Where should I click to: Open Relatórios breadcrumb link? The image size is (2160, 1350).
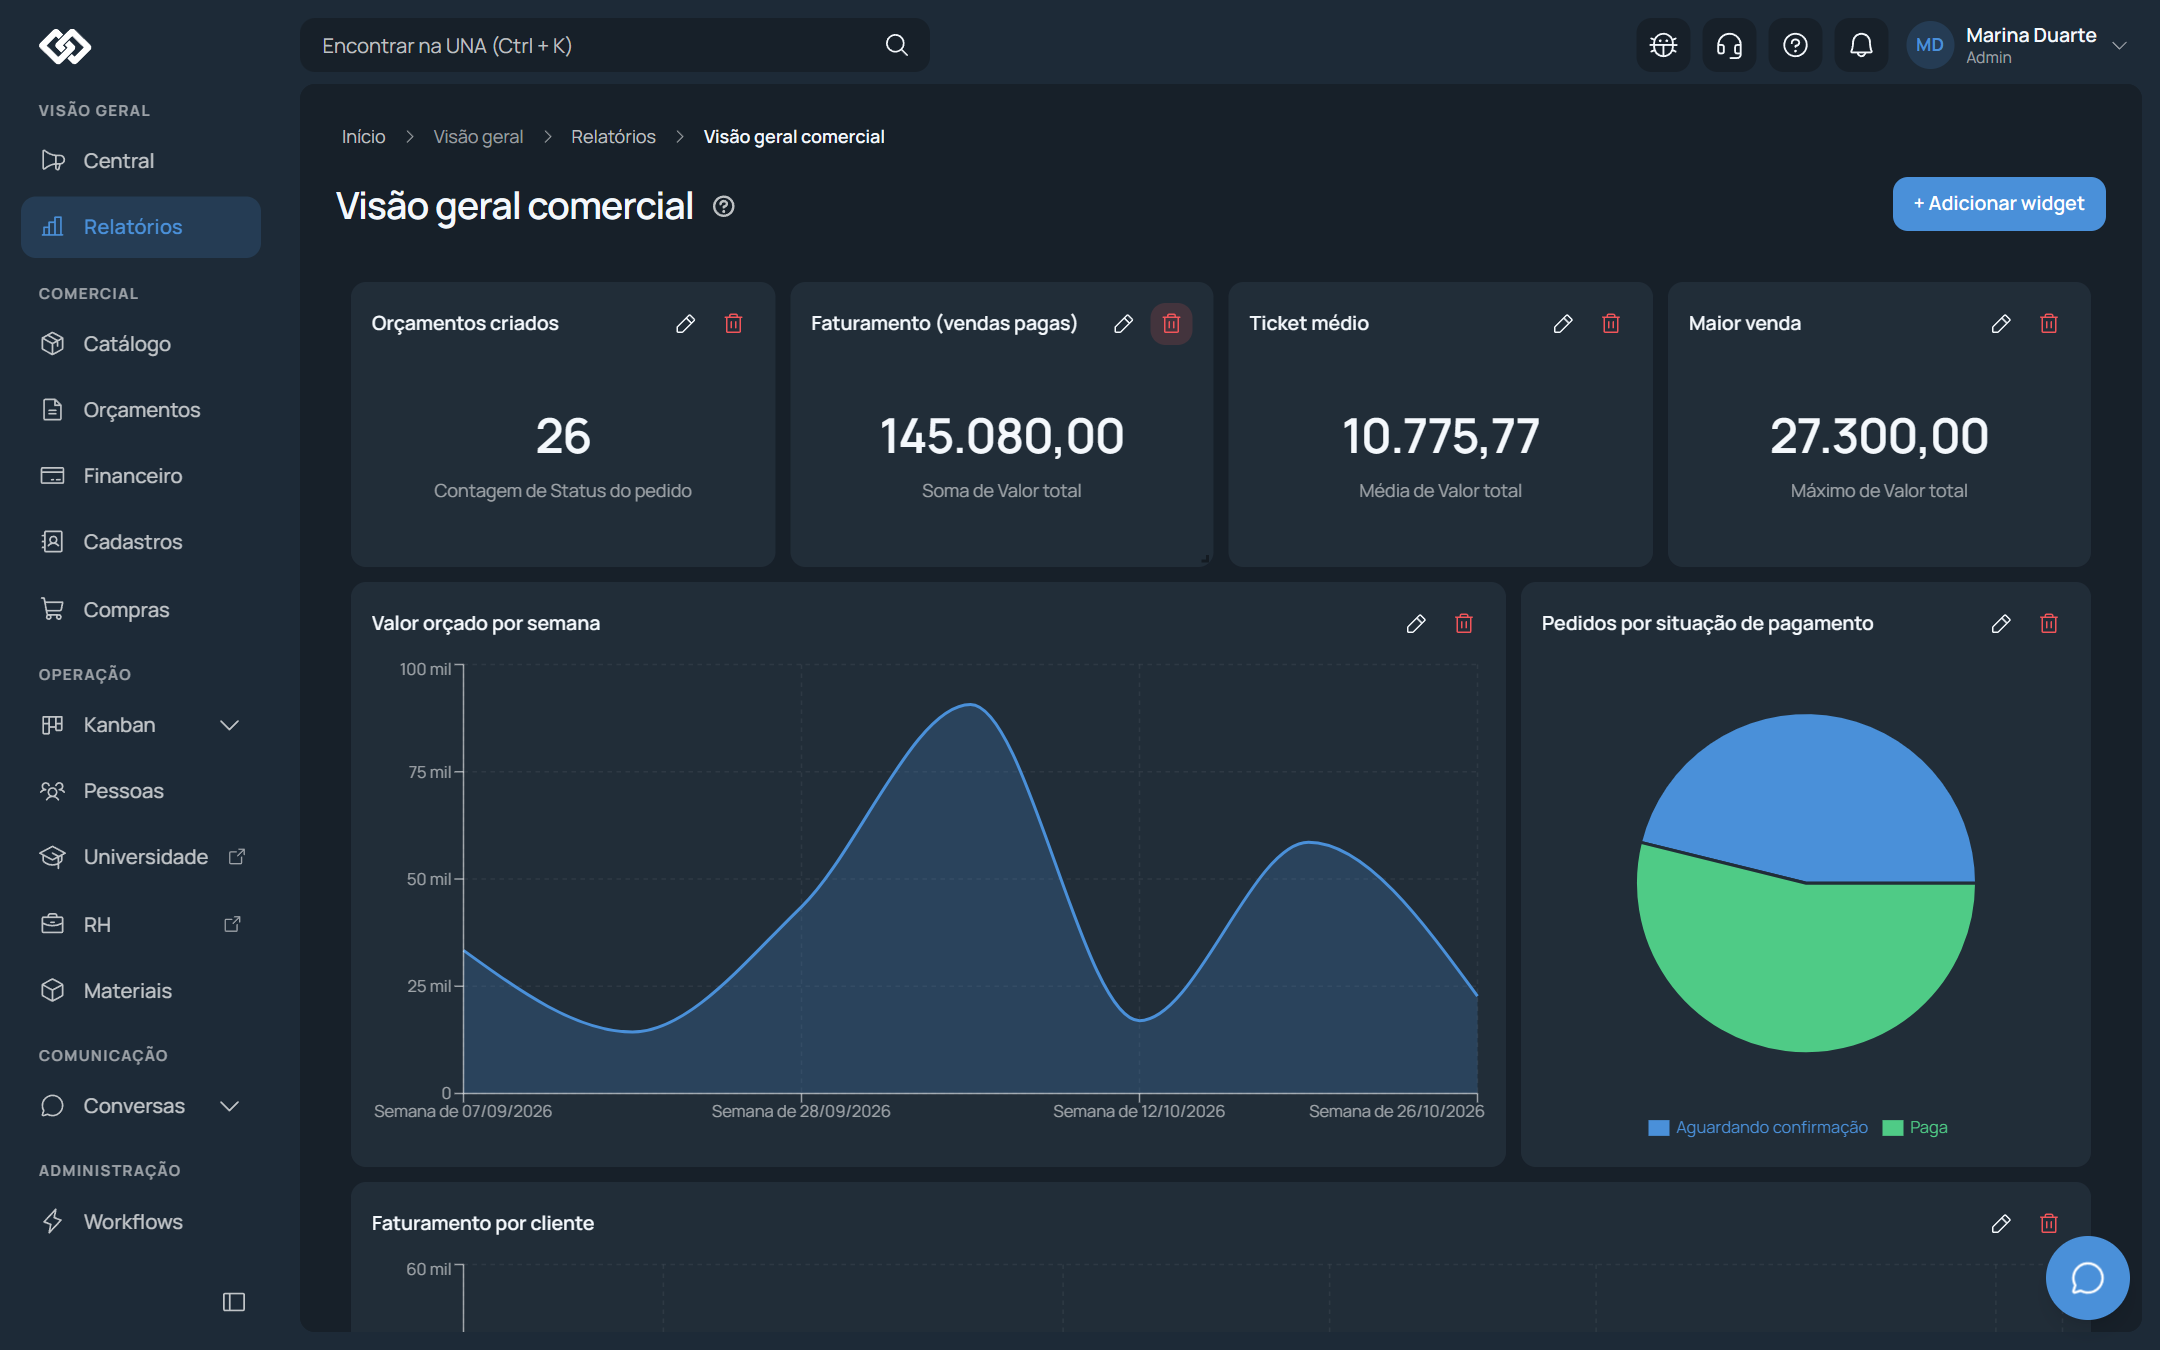(x=613, y=137)
